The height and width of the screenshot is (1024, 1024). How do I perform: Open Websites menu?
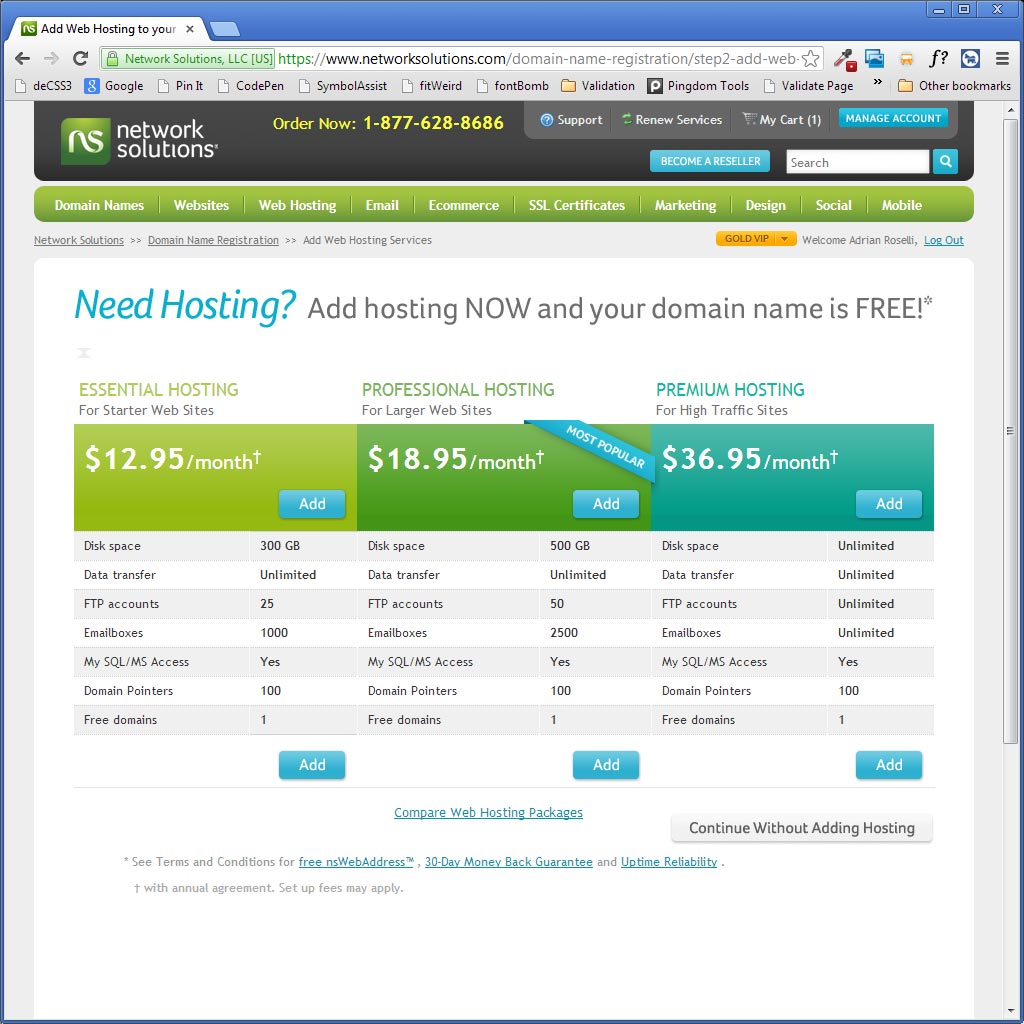(x=201, y=205)
